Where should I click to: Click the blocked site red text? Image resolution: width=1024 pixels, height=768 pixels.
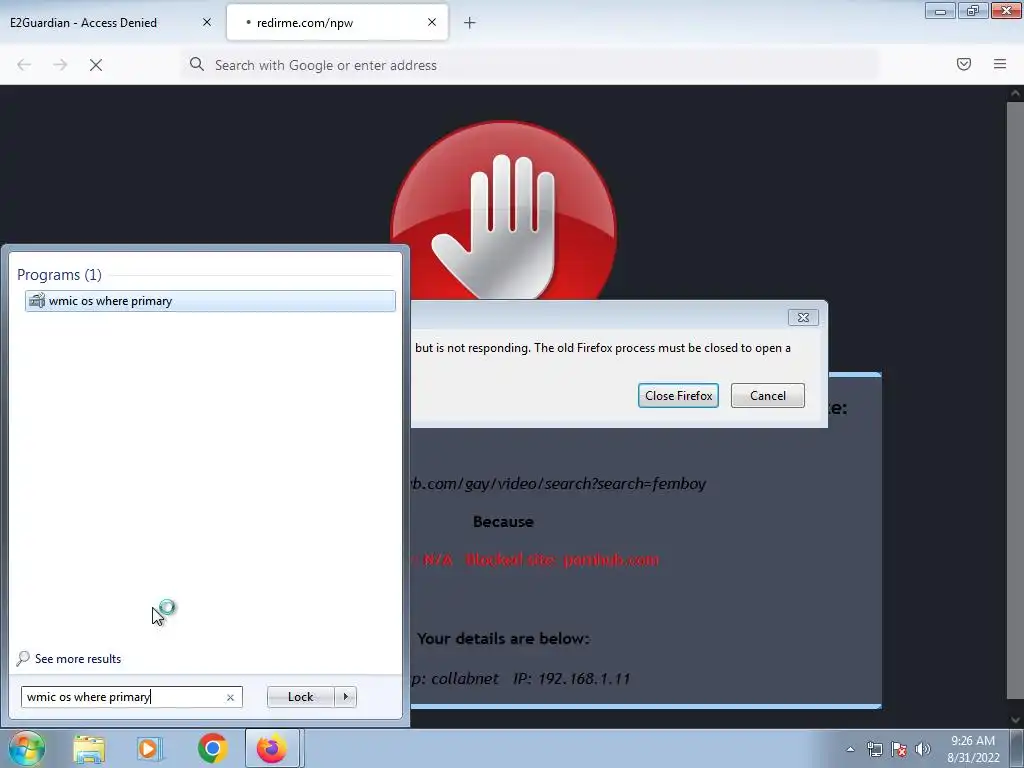pyautogui.click(x=536, y=560)
